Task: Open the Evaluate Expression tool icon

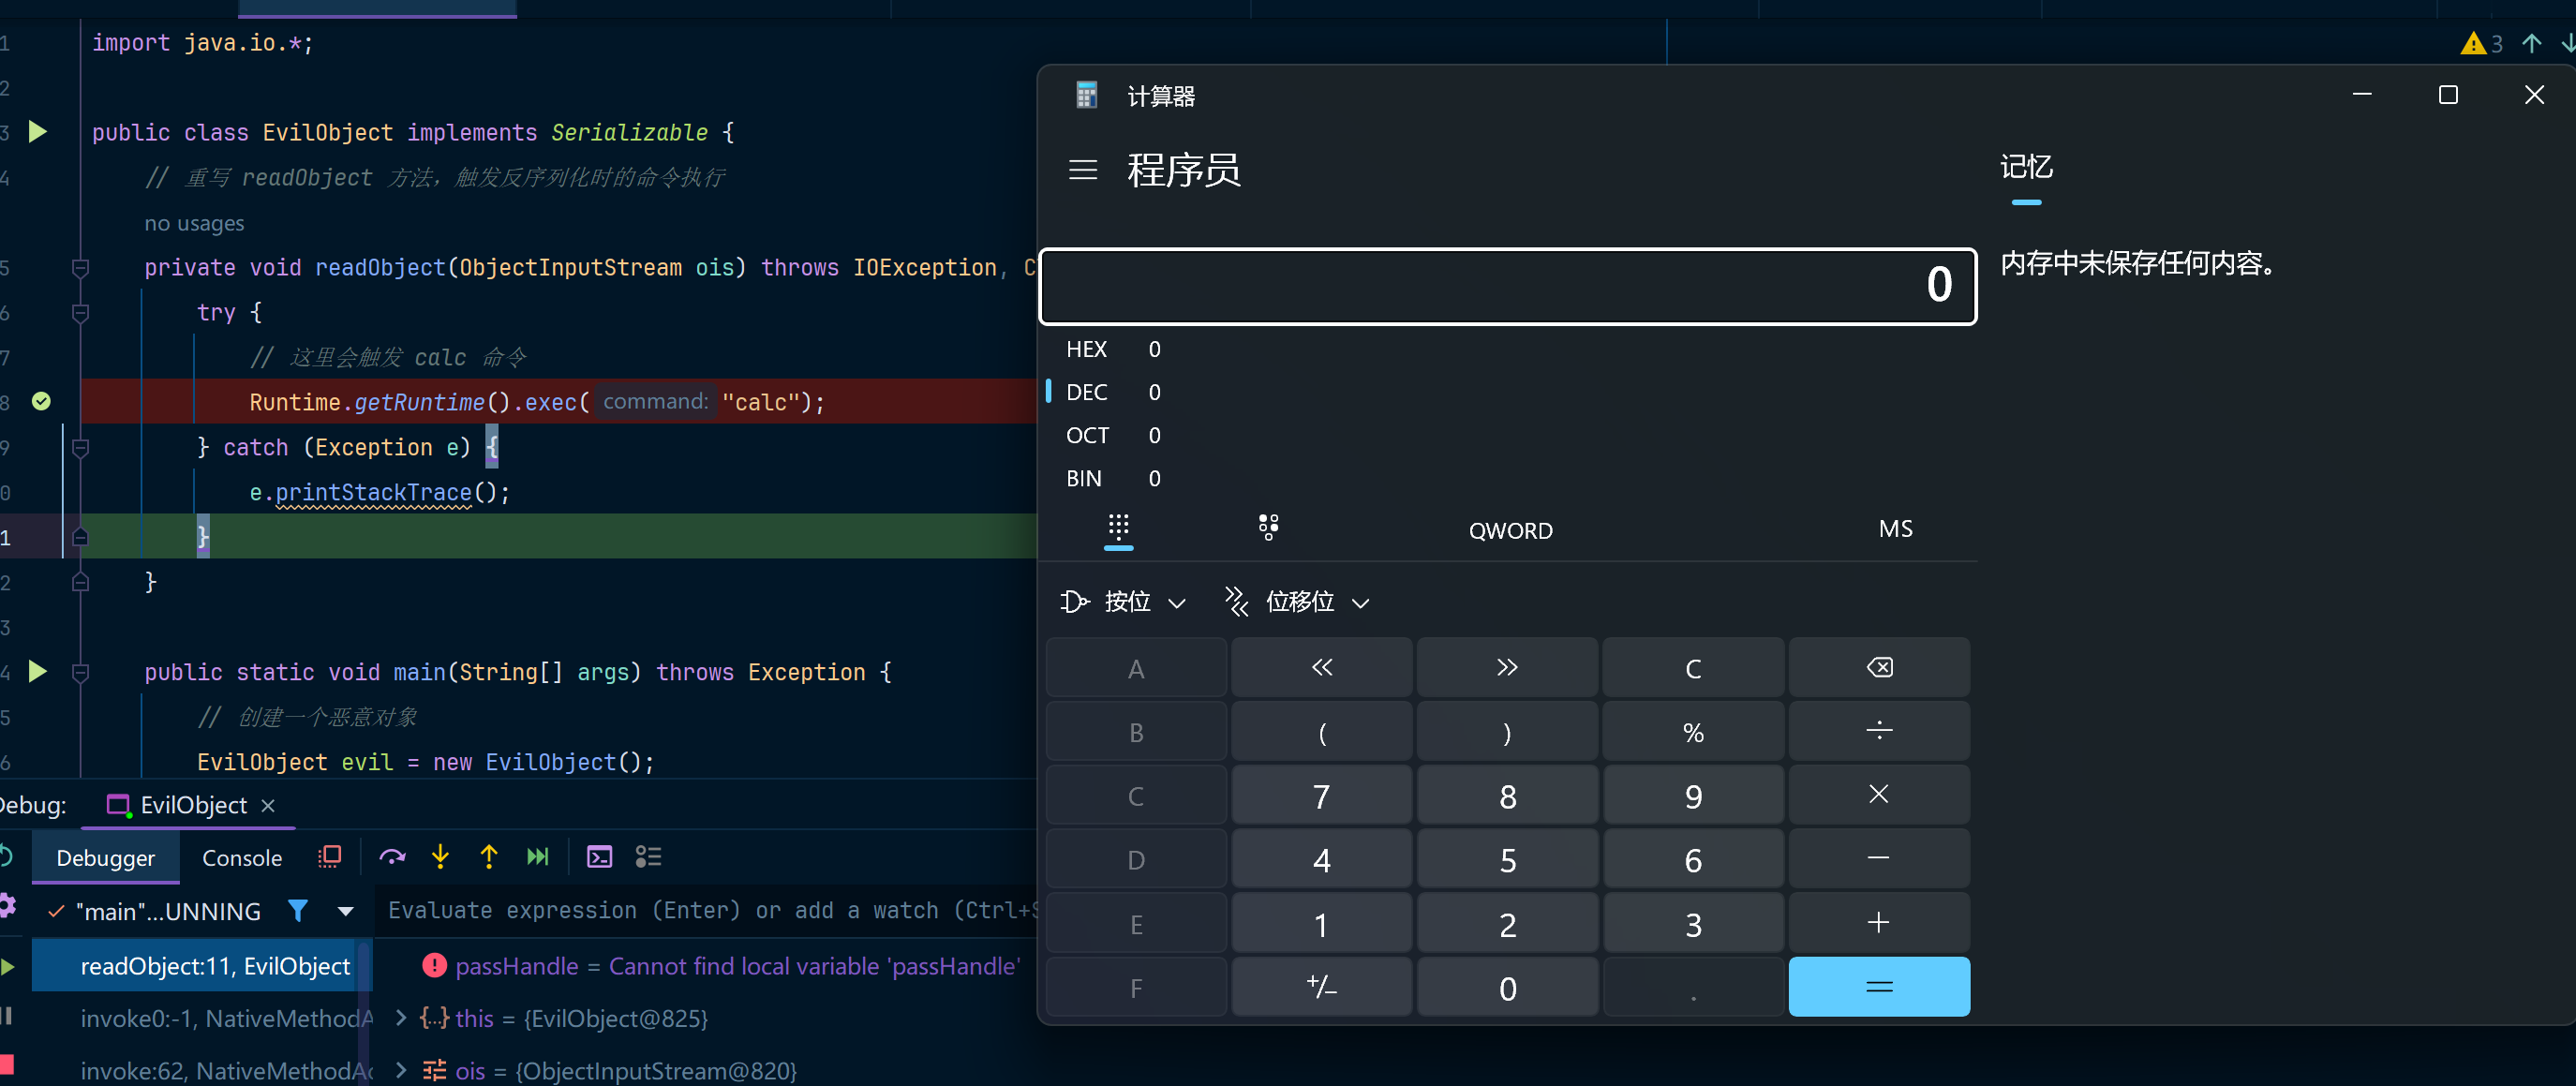Action: point(599,857)
